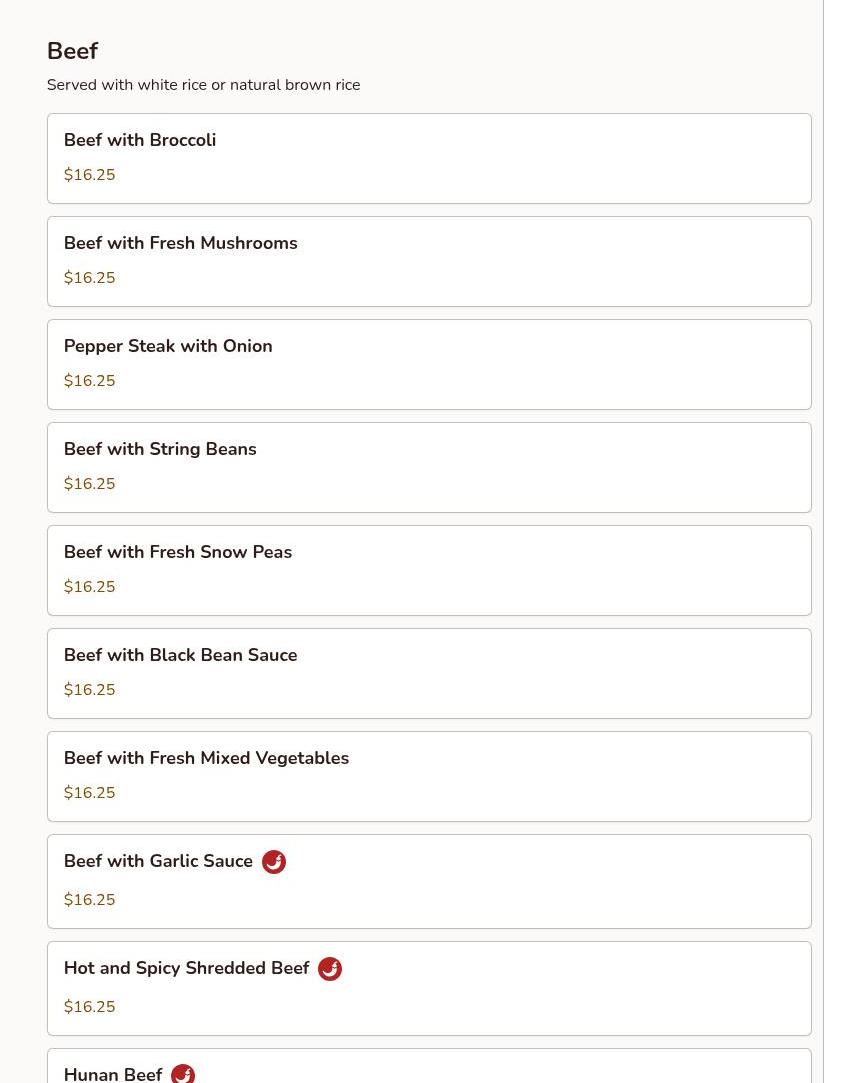Open Beef with Fresh Mixed Vegetables
Image resolution: width=844 pixels, height=1083 pixels.
click(x=429, y=776)
